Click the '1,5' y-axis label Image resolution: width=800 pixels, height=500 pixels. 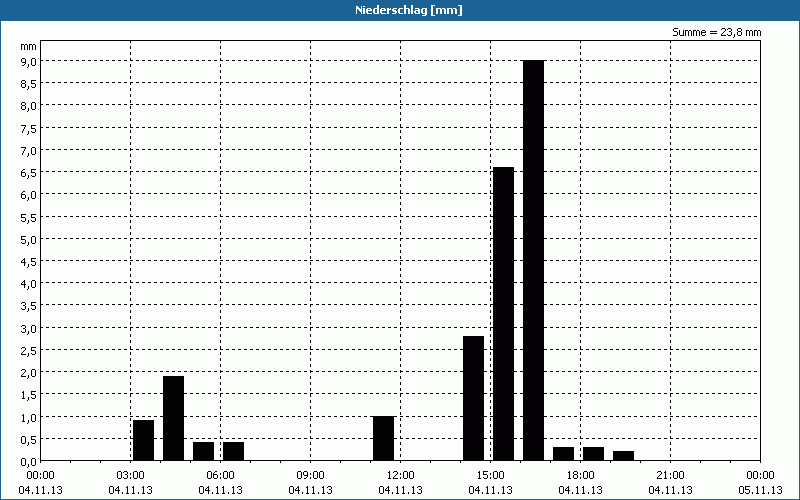click(x=29, y=395)
